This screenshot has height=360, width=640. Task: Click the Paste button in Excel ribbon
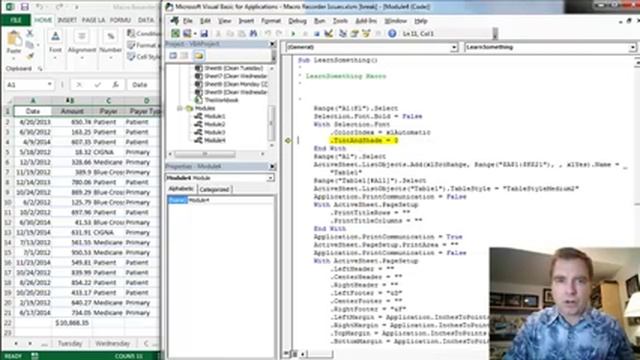(x=14, y=42)
